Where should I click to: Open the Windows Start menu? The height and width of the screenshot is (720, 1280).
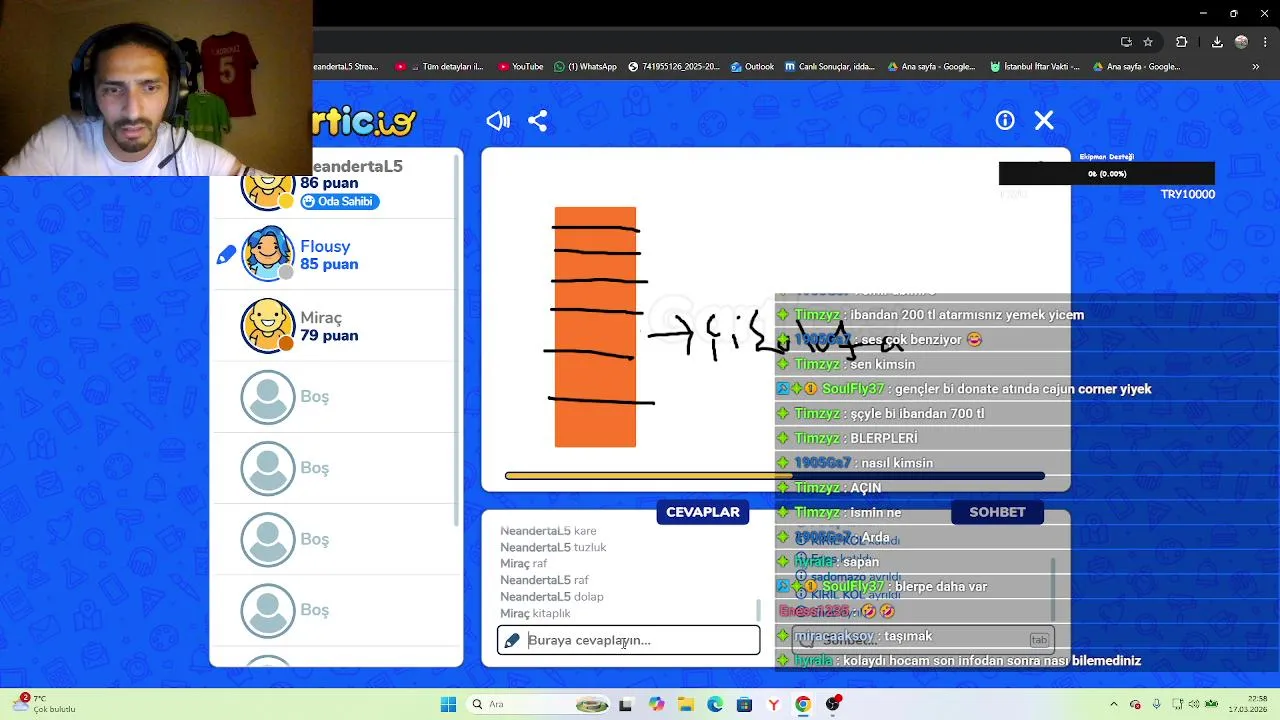coord(448,704)
